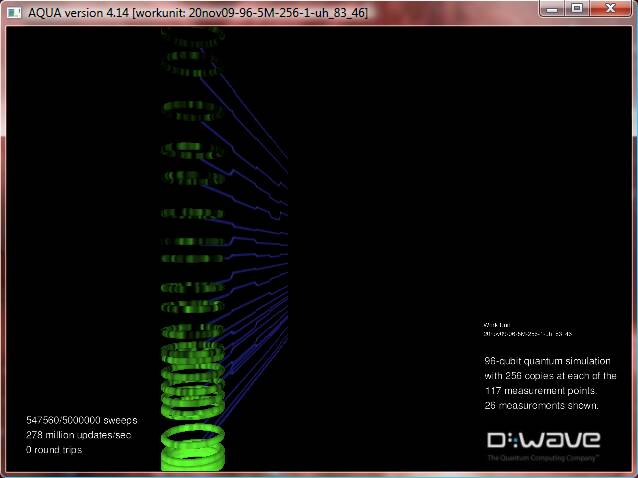Click the 547560/5000000 sweeps counter
Viewport: 638px width, 478px height.
pyautogui.click(x=82, y=420)
